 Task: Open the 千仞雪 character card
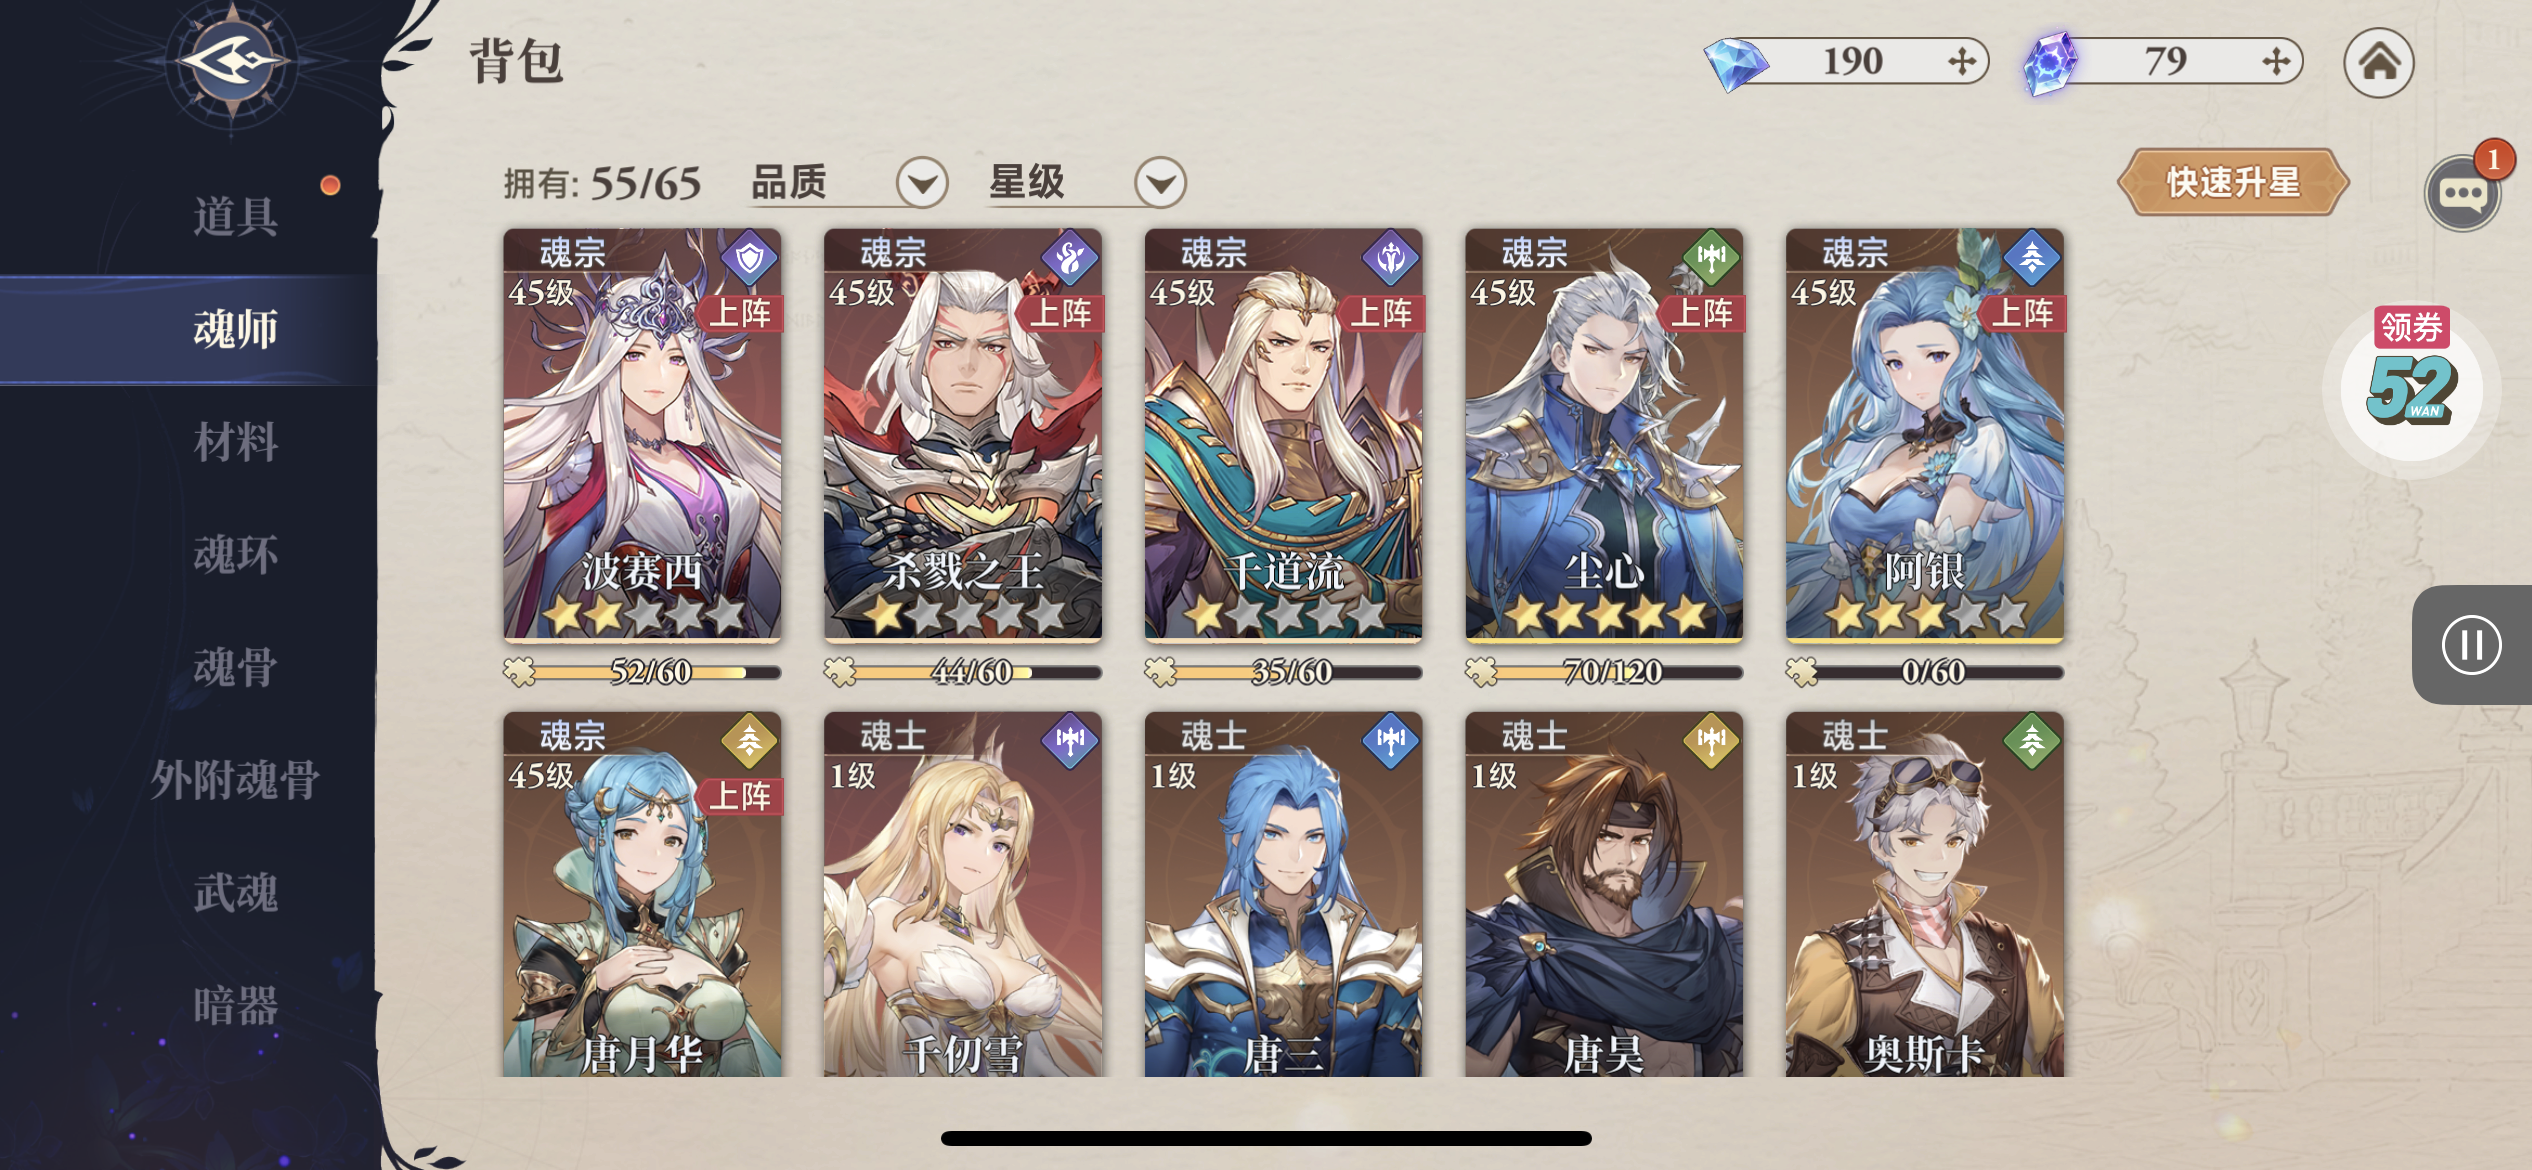(963, 894)
